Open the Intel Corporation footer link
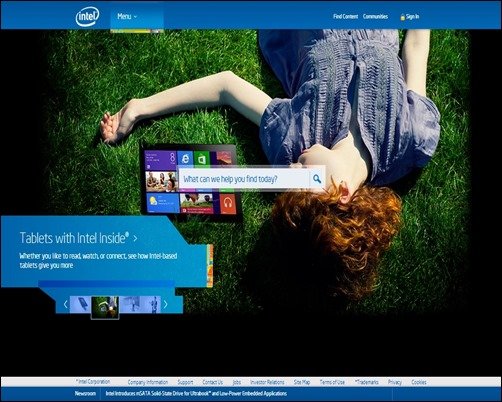The image size is (502, 402). coord(93,382)
